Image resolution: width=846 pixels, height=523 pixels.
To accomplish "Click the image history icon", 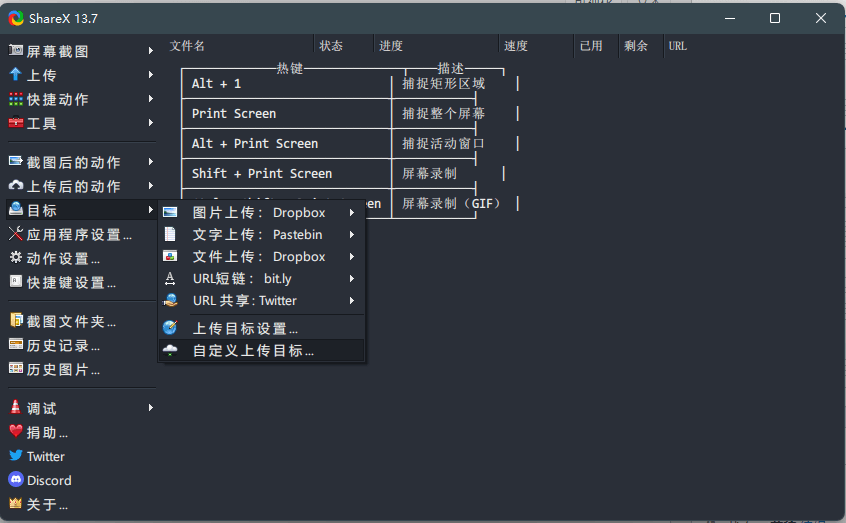I will coord(16,369).
